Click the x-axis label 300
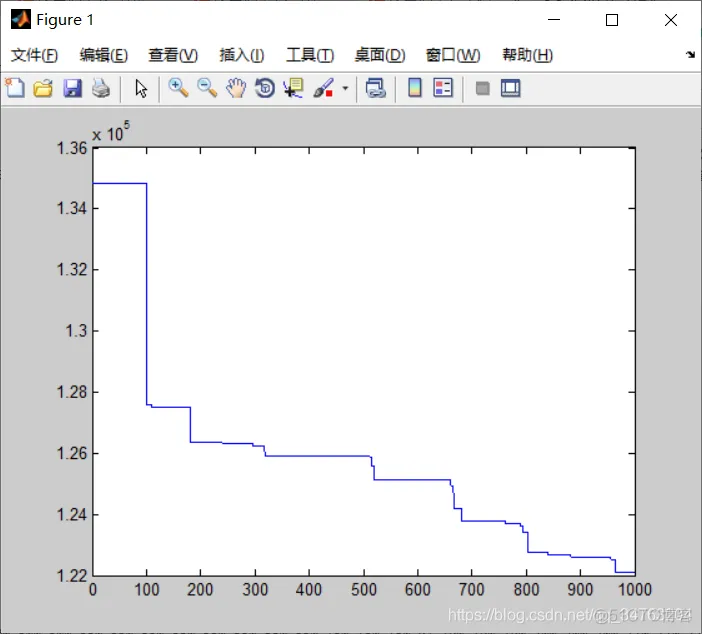This screenshot has height=634, width=702. tap(255, 590)
